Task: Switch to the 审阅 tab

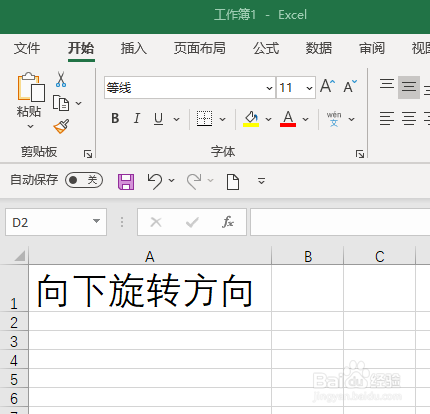Action: [x=372, y=48]
